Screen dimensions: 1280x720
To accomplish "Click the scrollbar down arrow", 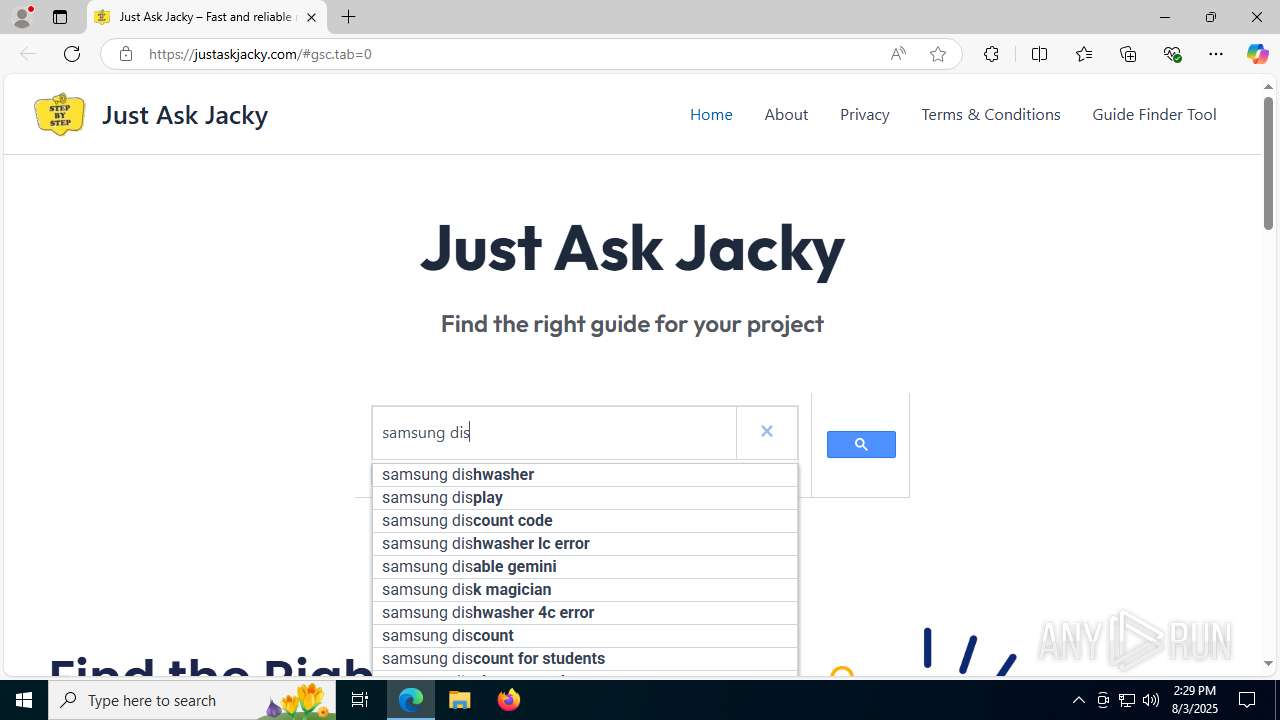I will click(1268, 663).
